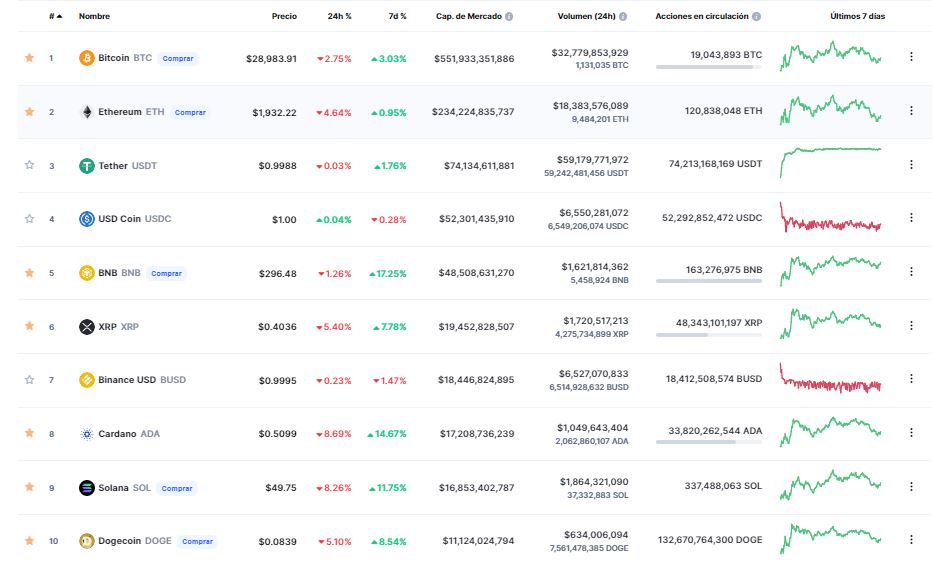Click Ethereum volume $18,383,576,089
This screenshot has width=933, height=563.
coord(590,106)
